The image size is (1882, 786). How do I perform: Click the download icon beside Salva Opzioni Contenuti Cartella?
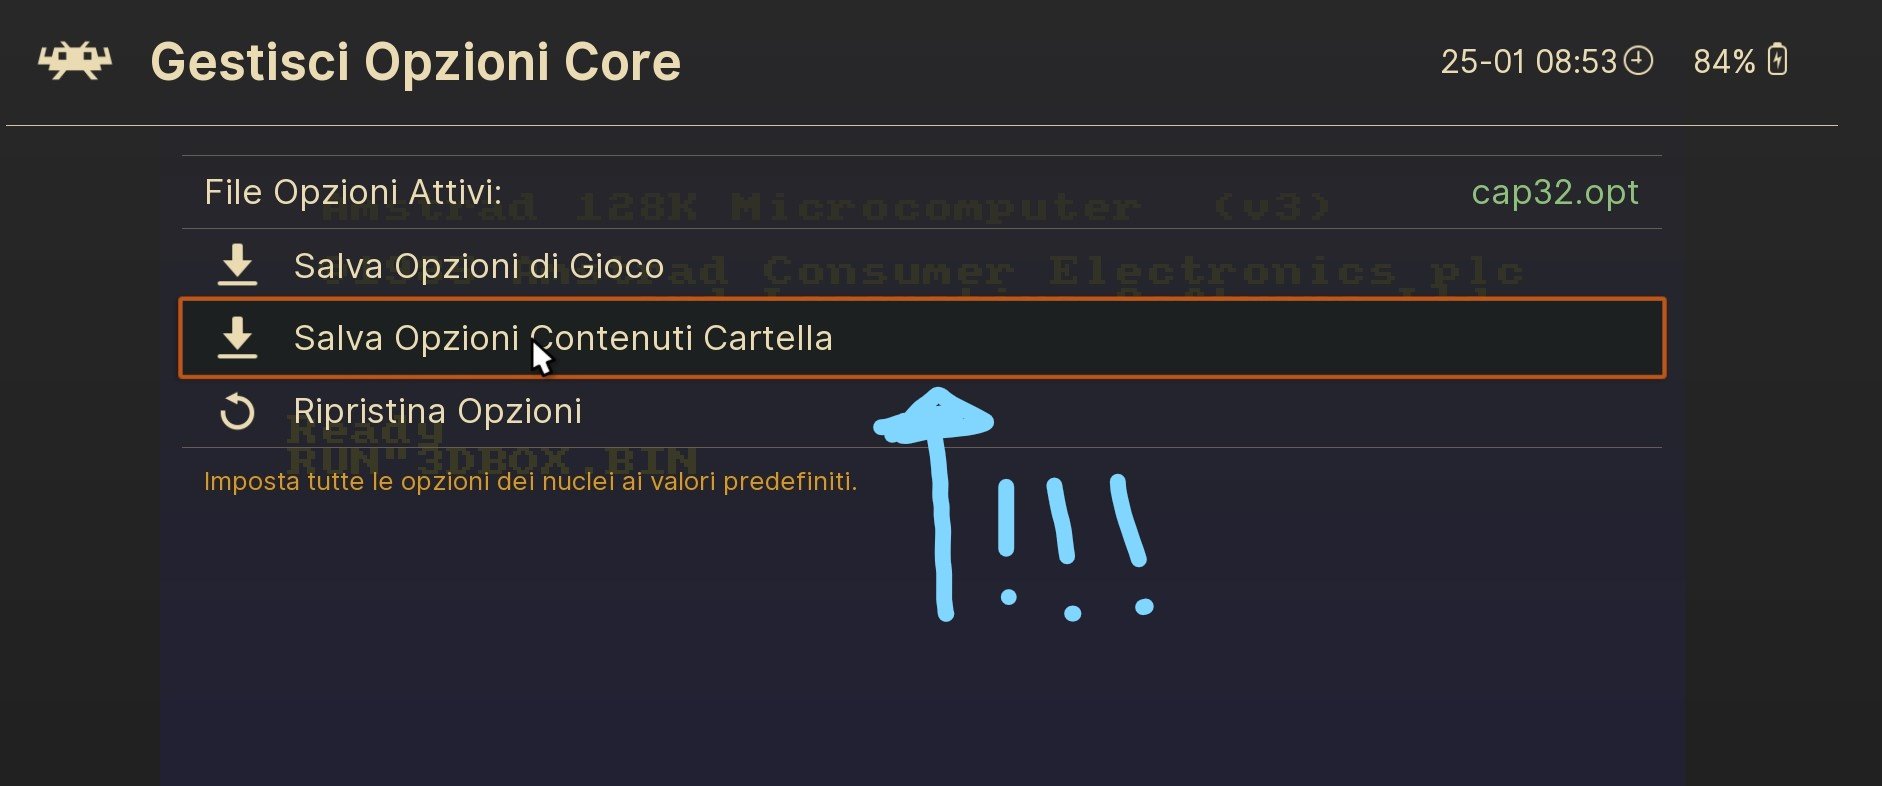click(237, 338)
